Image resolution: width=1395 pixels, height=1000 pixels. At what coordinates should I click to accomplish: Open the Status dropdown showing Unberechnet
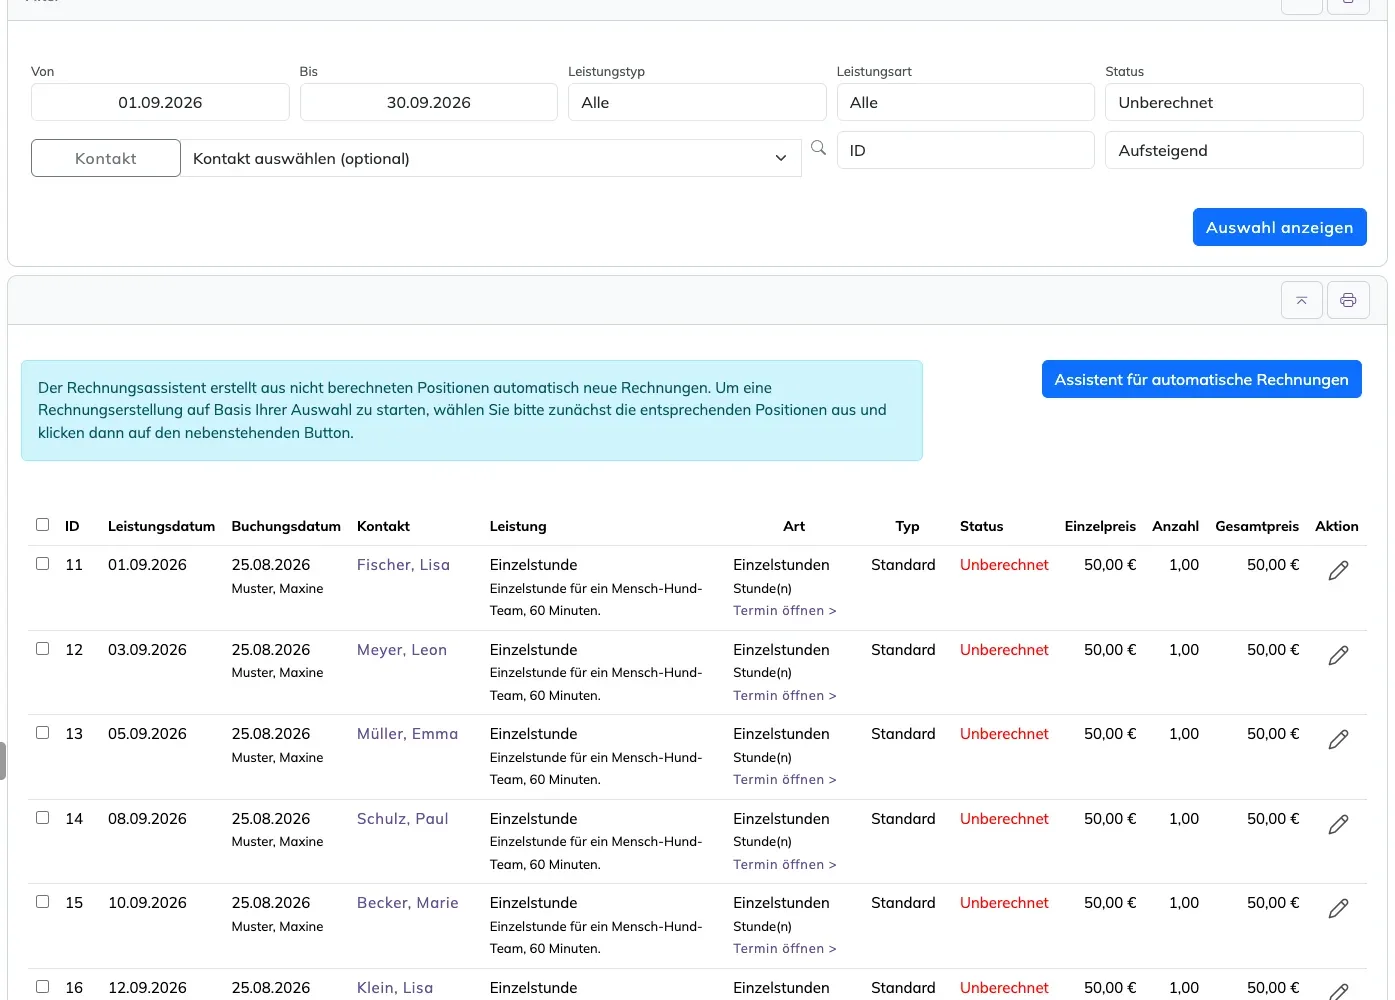click(x=1234, y=102)
